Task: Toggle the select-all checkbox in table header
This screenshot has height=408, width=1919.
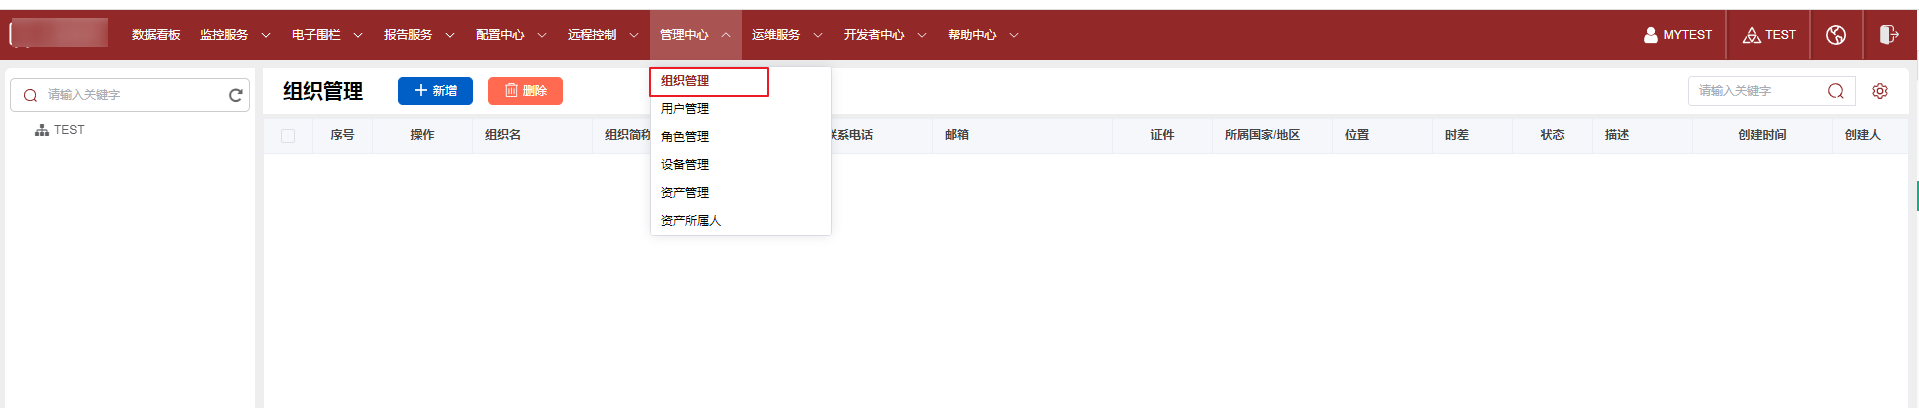Action: coord(288,136)
